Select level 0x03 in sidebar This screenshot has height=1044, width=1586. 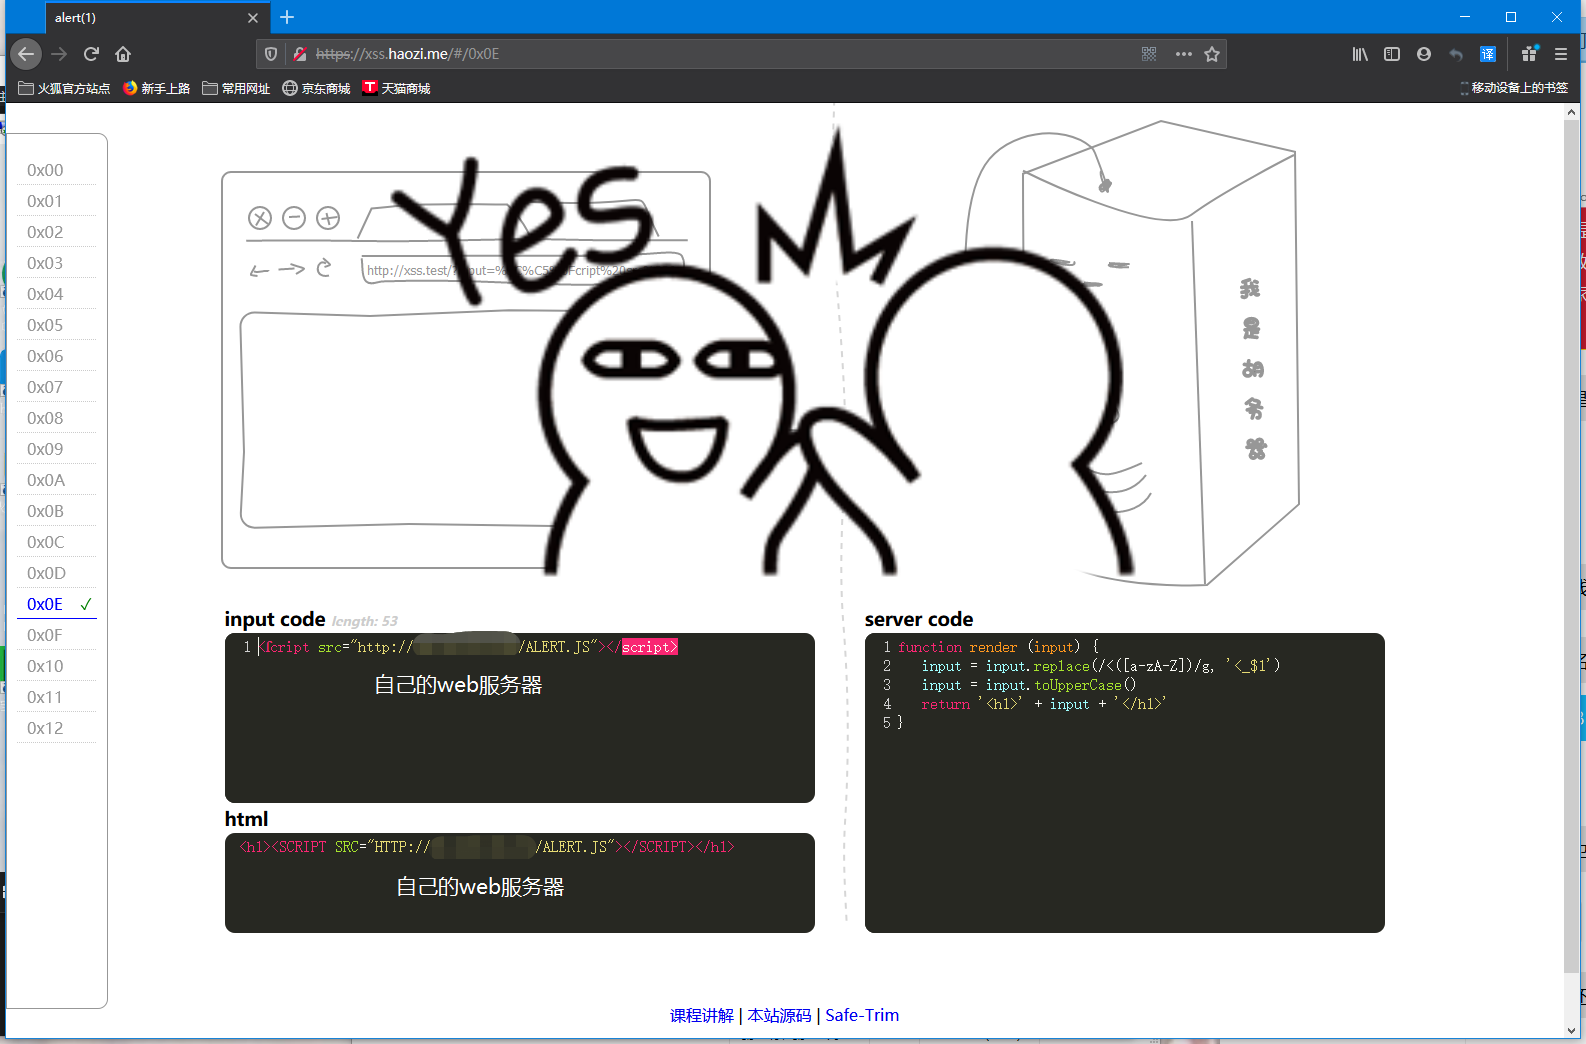pyautogui.click(x=57, y=263)
